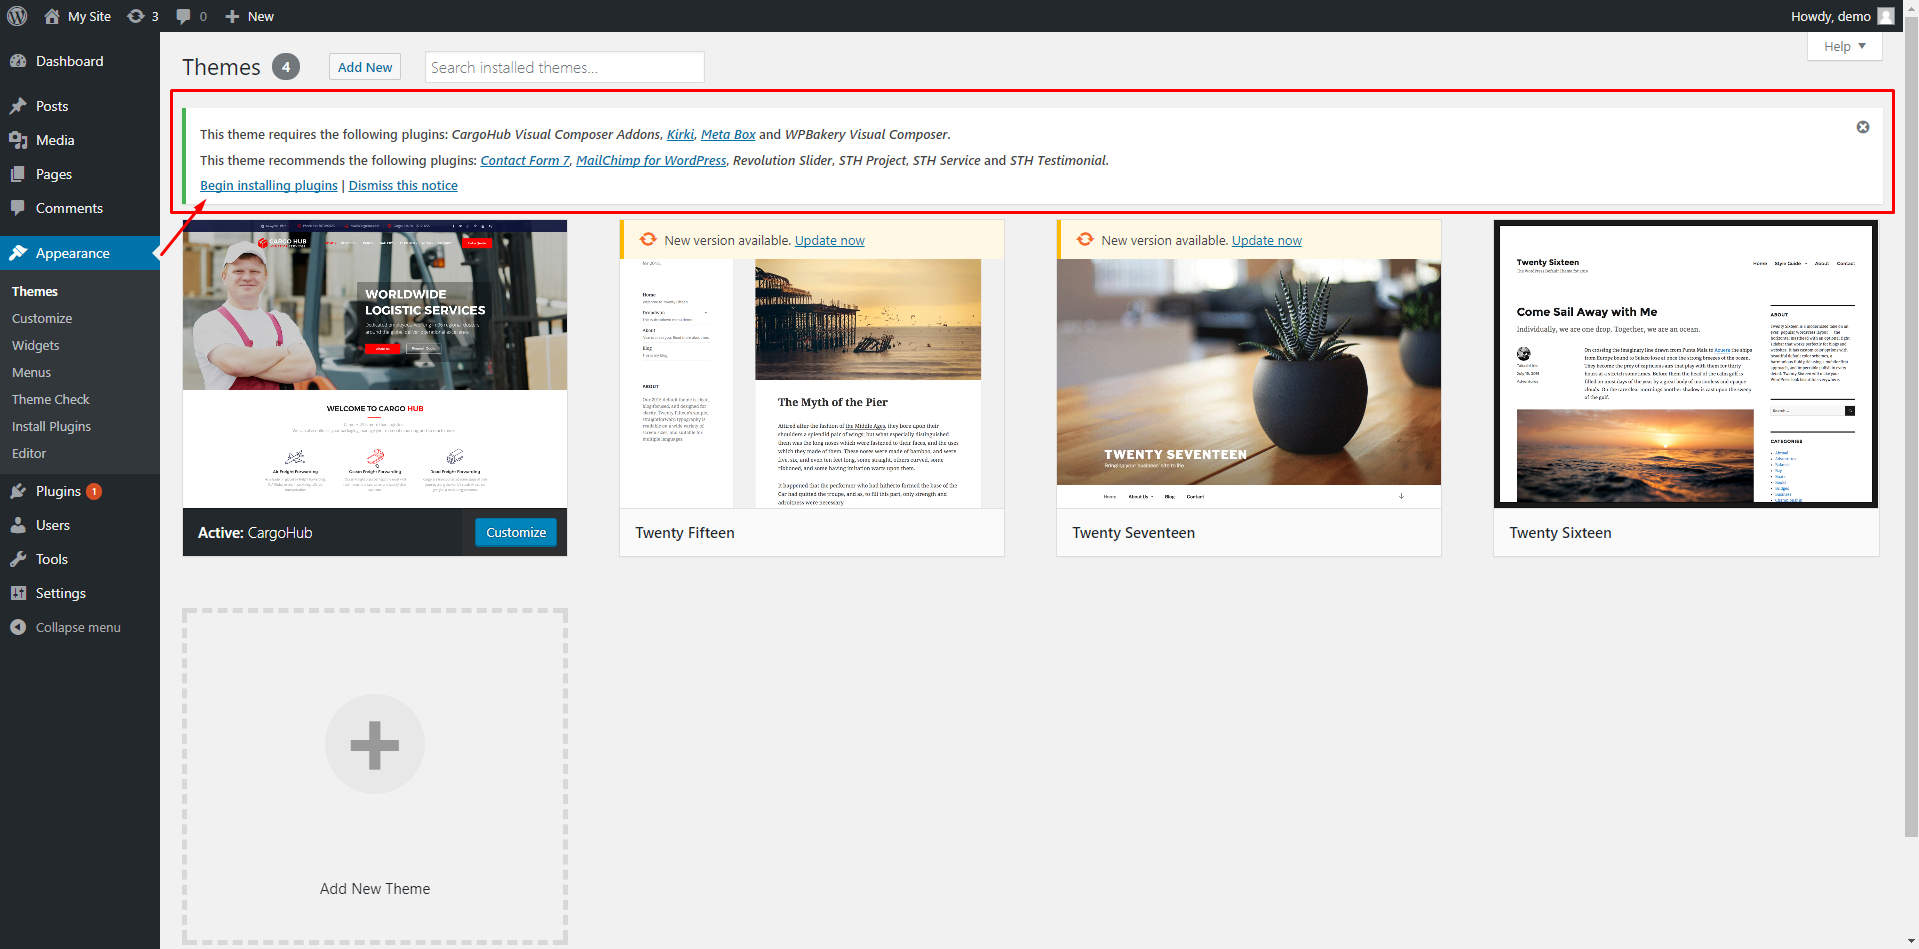Click the Posts pushpin icon
The image size is (1919, 949).
click(x=18, y=106)
